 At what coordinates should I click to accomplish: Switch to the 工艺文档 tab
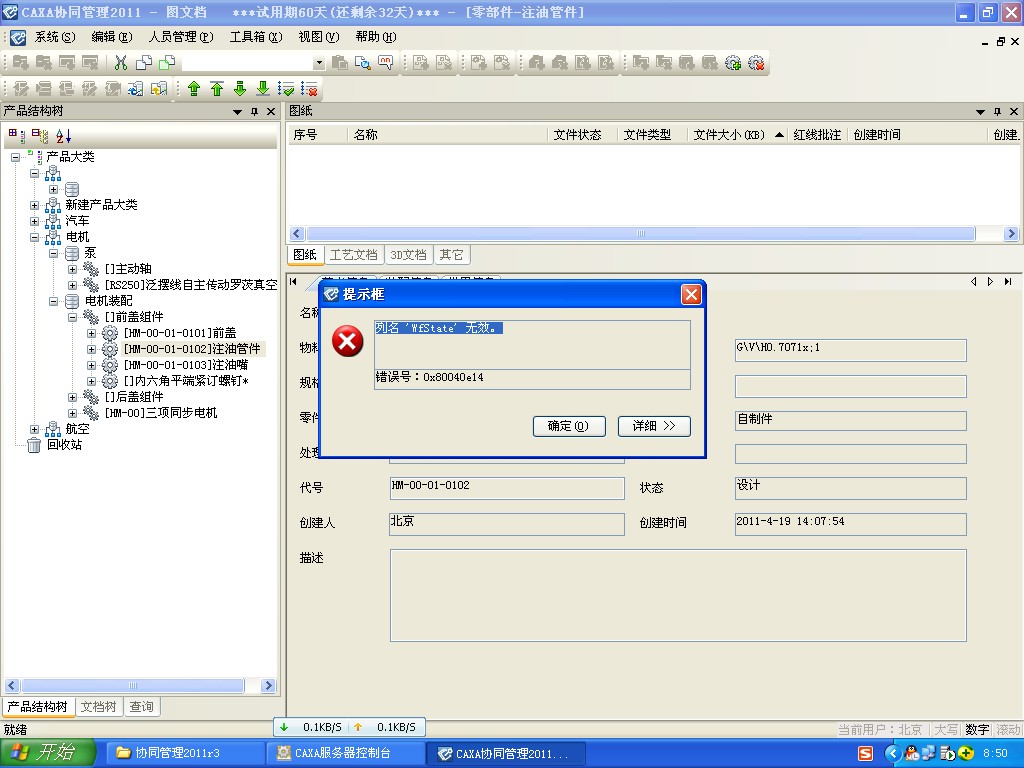353,255
